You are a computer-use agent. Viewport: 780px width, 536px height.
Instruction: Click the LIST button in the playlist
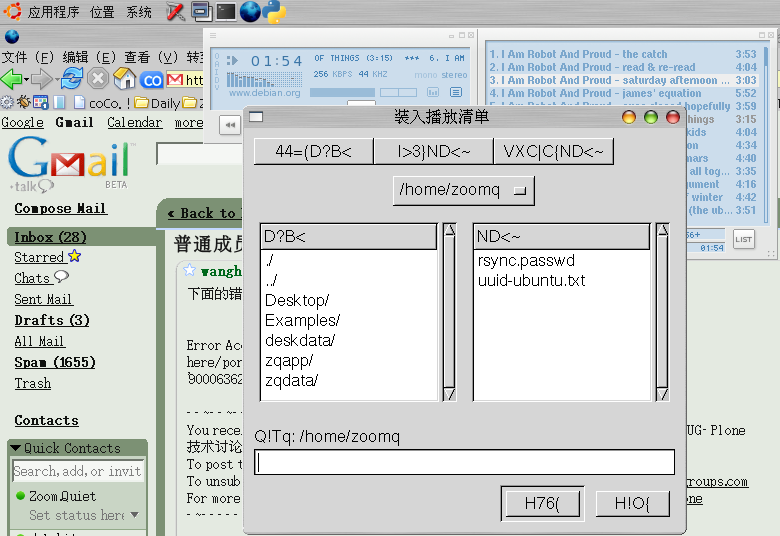point(743,238)
